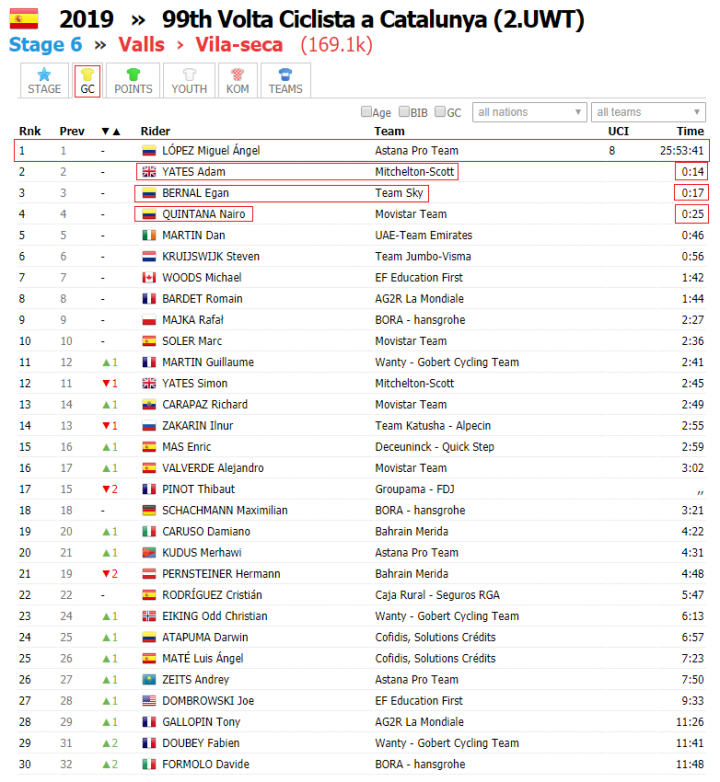
Task: Sort table by Prev column header
Action: tap(72, 131)
